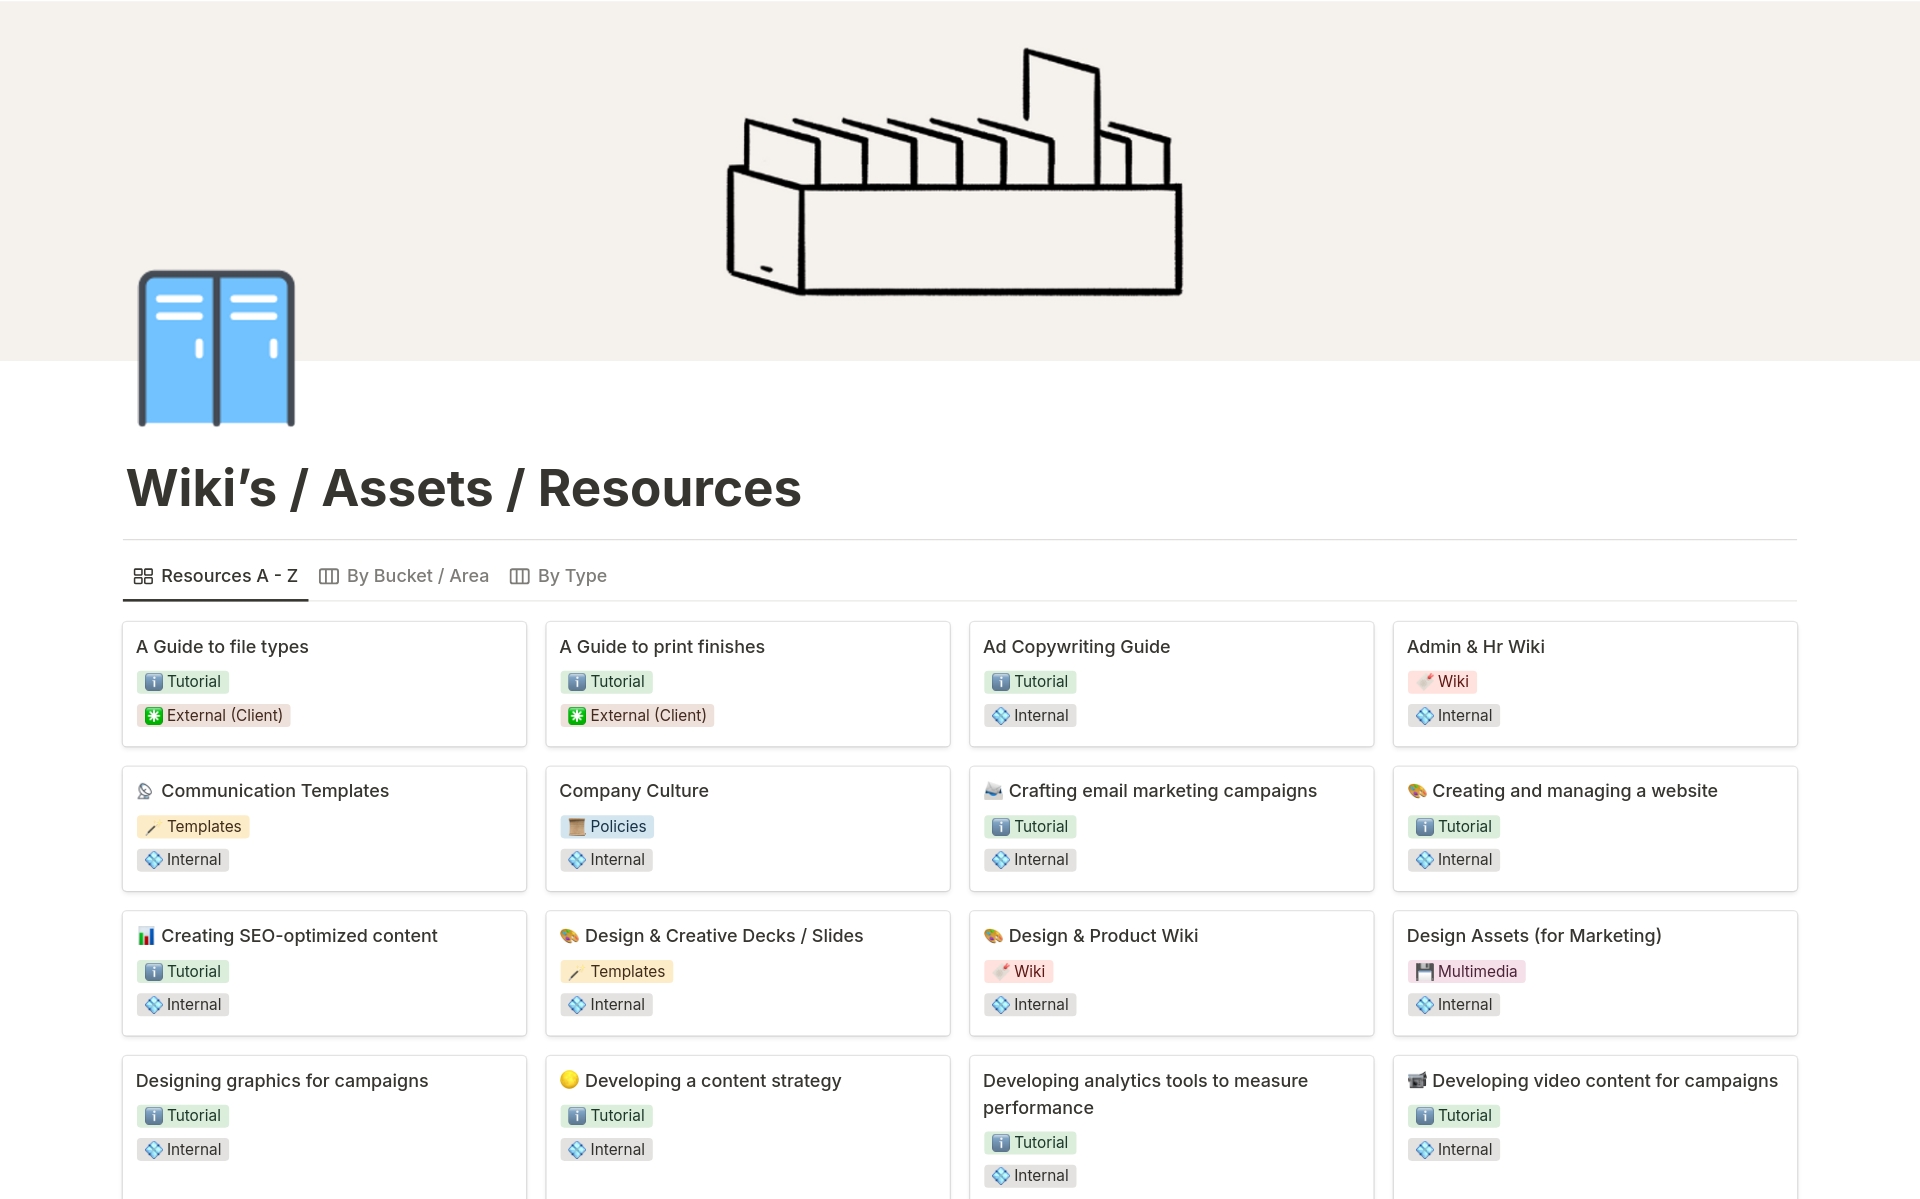This screenshot has width=1920, height=1199.
Task: Click the yellow circle icon on Developing a content strategy
Action: click(x=569, y=1080)
